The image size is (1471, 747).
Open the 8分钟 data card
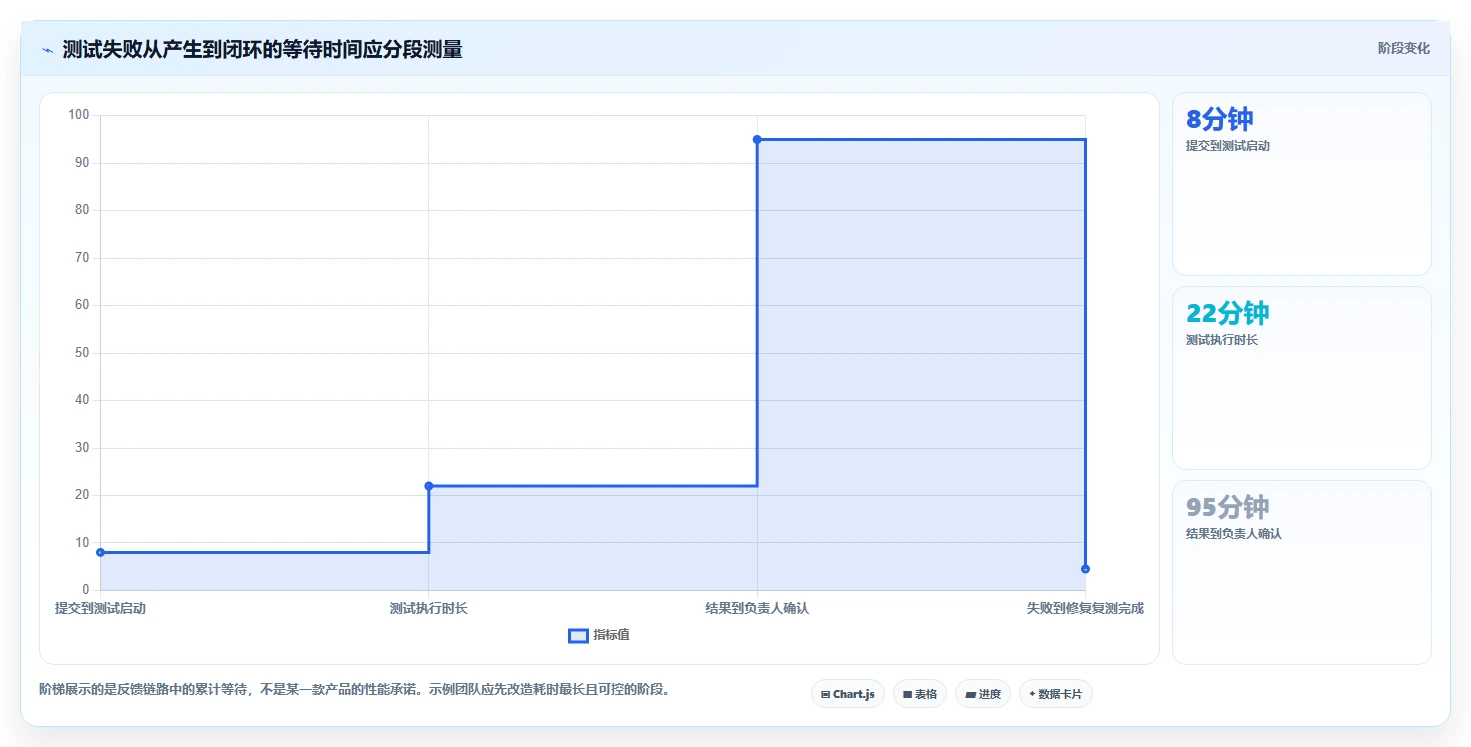coord(1301,184)
